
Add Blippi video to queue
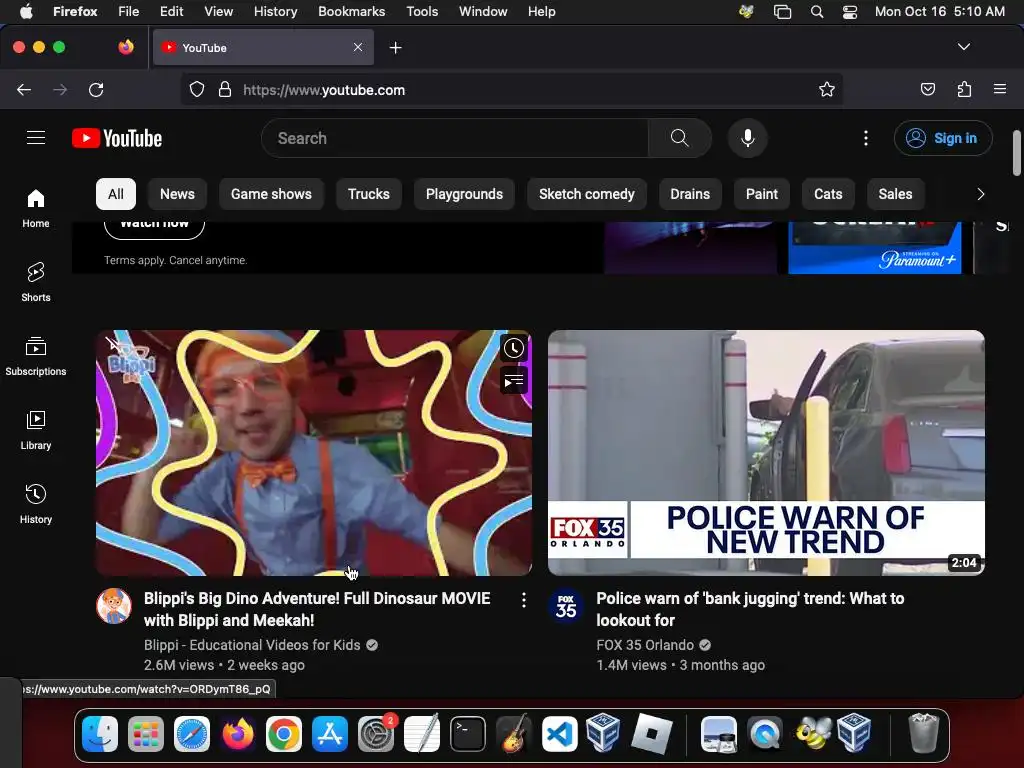[x=514, y=381]
